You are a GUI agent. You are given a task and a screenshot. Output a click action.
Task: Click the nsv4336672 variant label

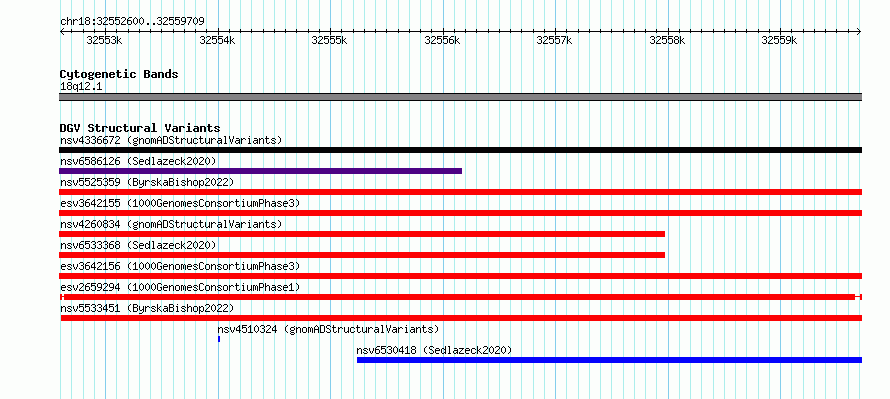(x=171, y=140)
